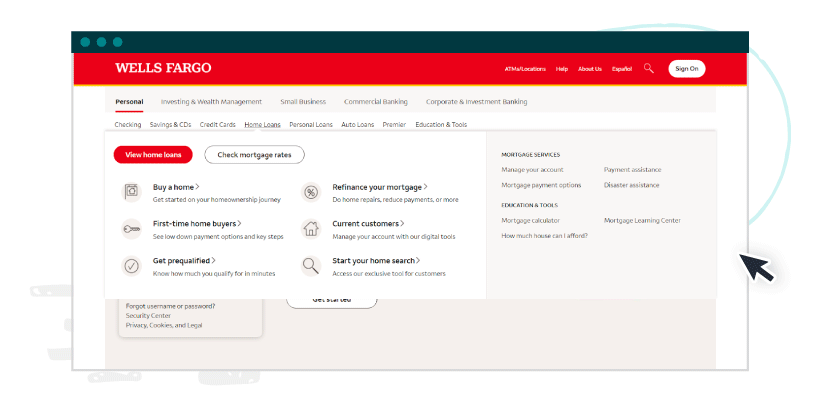Open the Refinance your mortgage link

coord(380,187)
